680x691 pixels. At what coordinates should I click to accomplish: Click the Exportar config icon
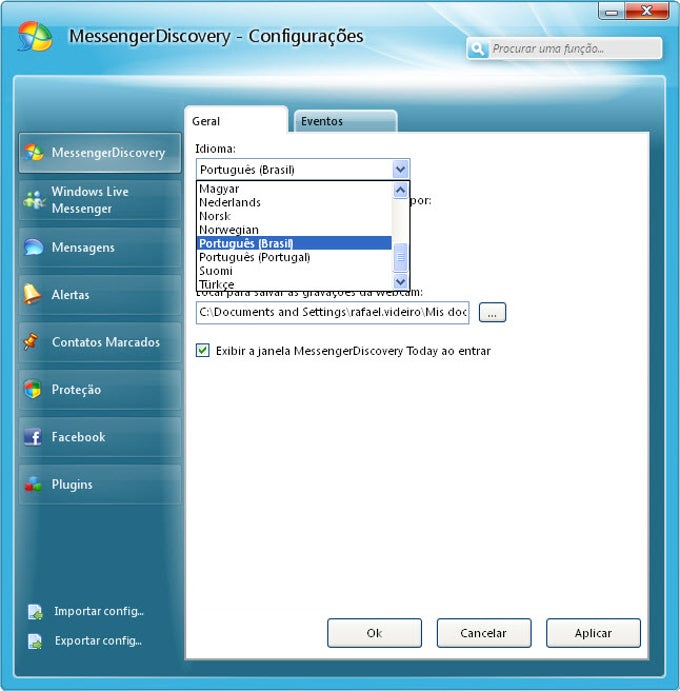[x=35, y=641]
